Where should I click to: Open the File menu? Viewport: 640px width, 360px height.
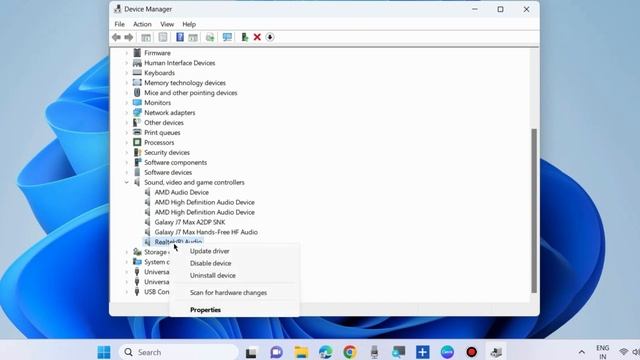pyautogui.click(x=120, y=24)
